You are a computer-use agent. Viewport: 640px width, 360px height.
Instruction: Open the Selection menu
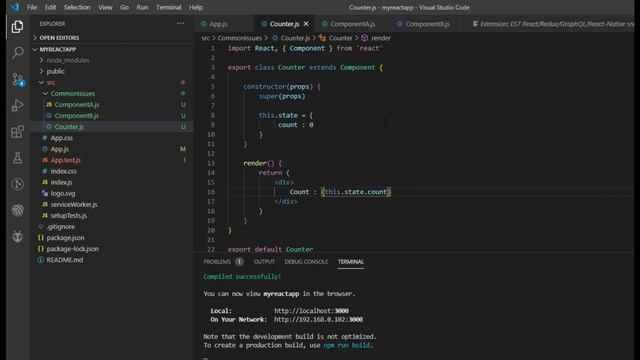pos(77,7)
